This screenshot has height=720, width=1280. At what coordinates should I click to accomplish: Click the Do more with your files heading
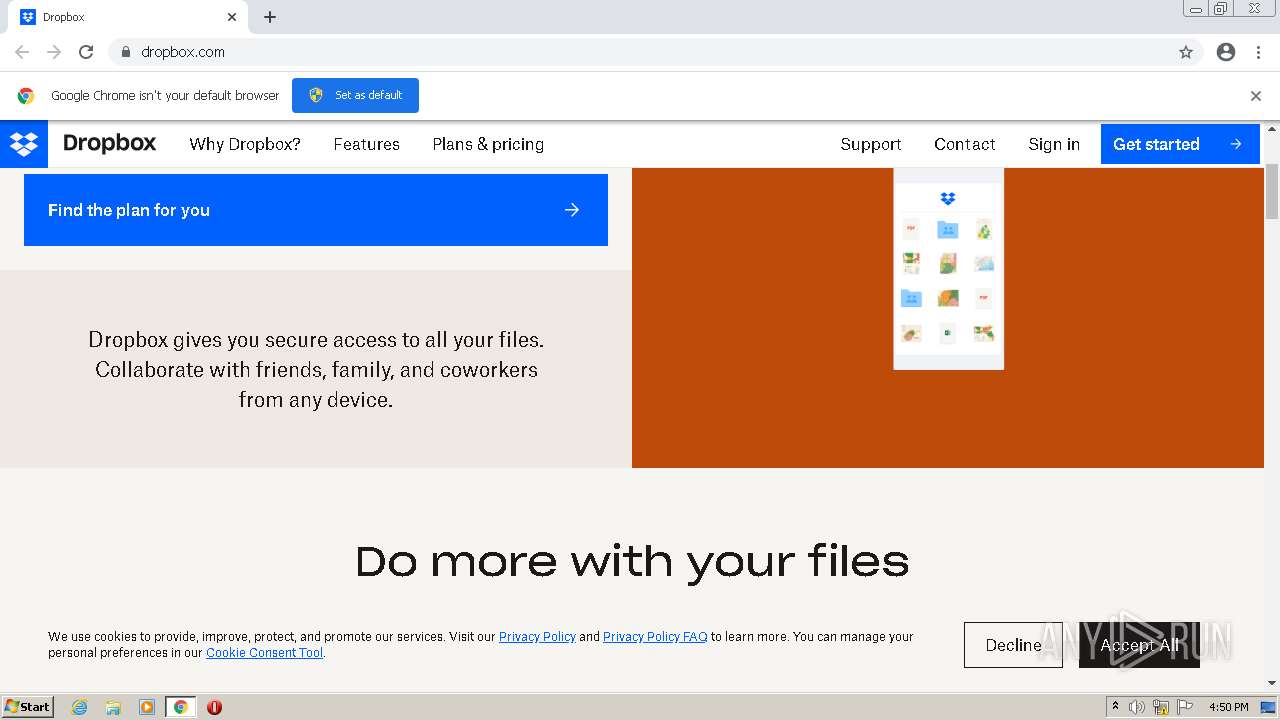pyautogui.click(x=632, y=561)
